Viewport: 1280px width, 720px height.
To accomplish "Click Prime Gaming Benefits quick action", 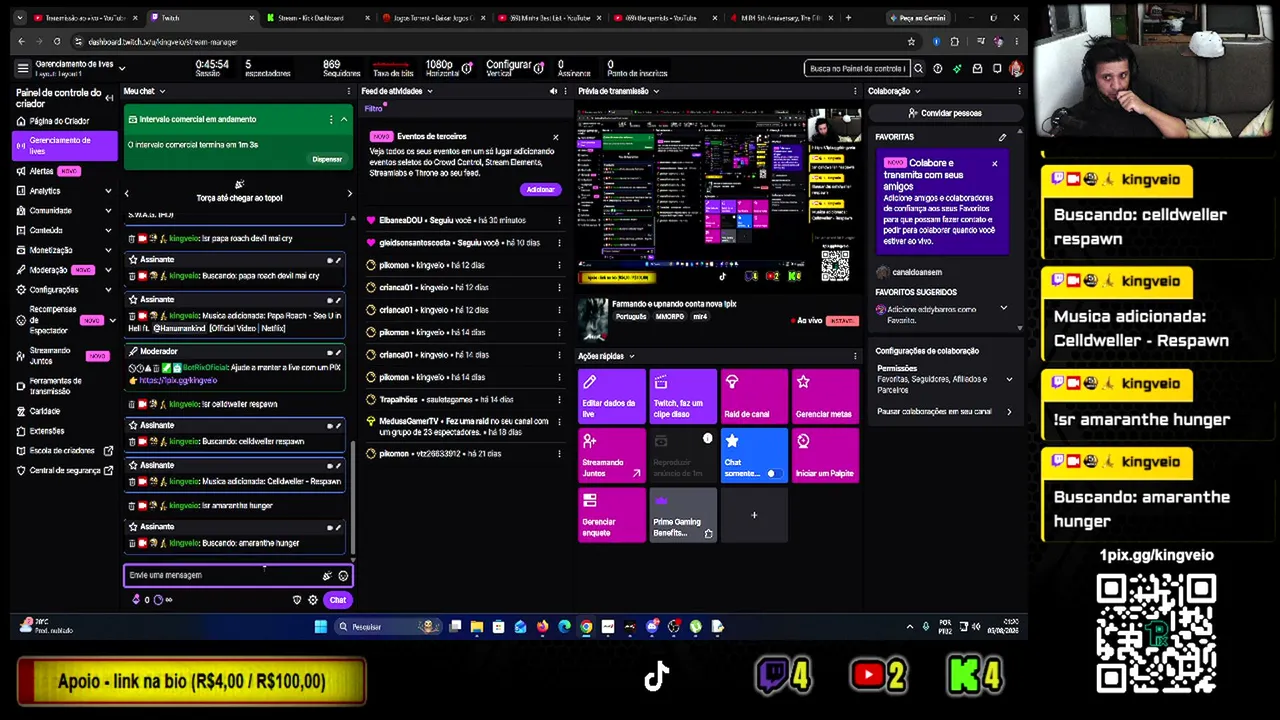I will (x=683, y=514).
